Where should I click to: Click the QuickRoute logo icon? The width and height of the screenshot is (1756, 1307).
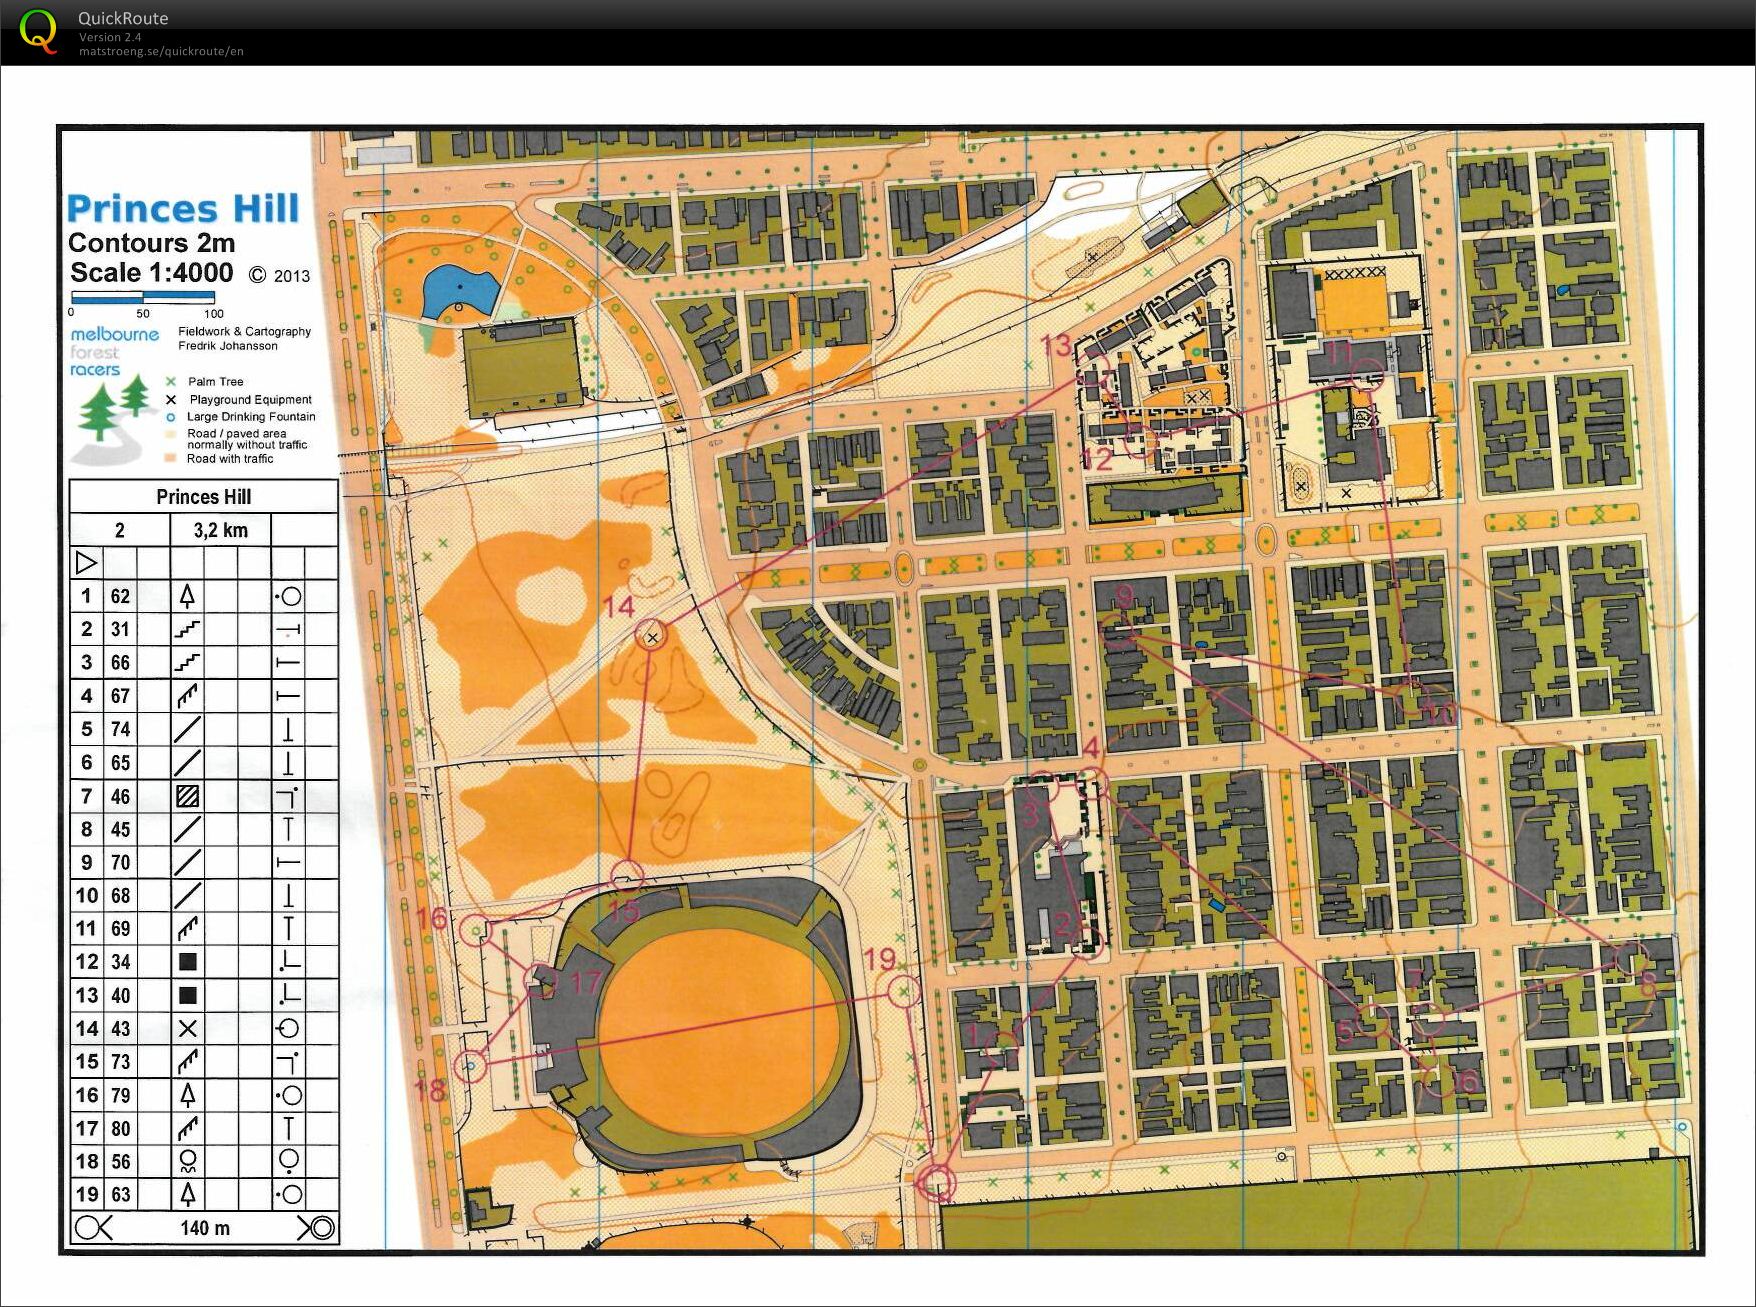coord(38,31)
